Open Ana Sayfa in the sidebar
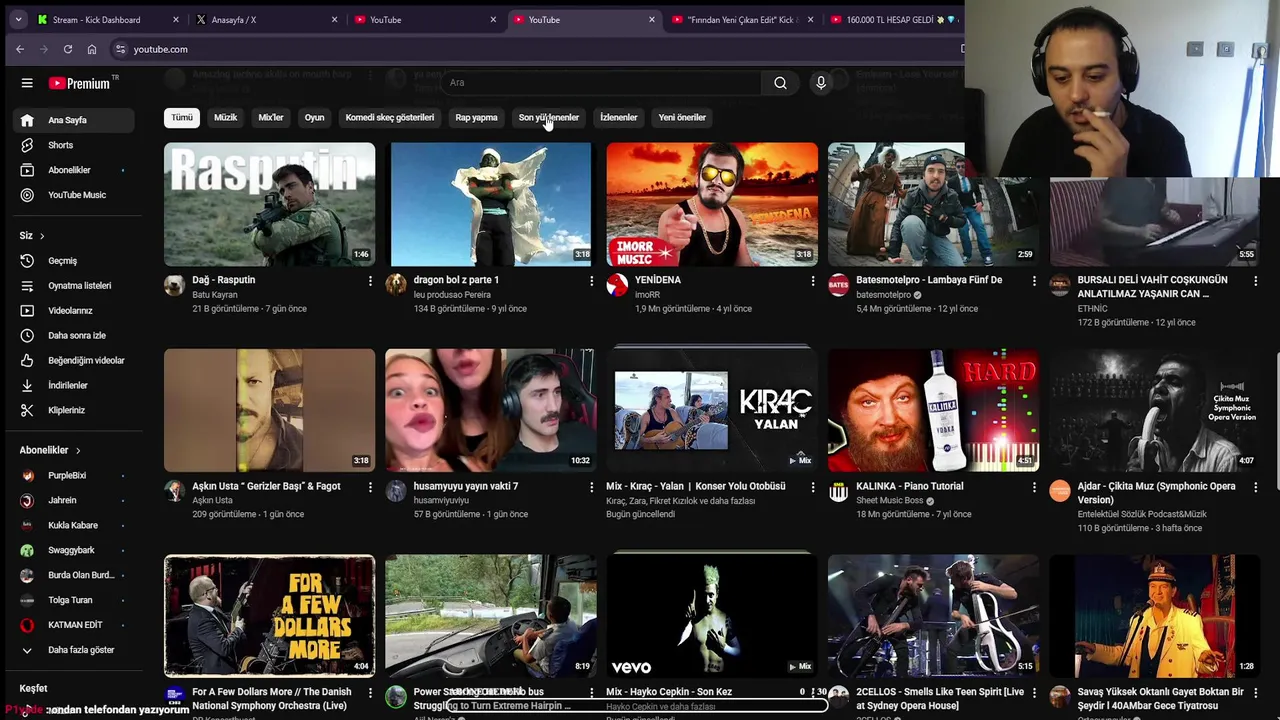Image resolution: width=1280 pixels, height=720 pixels. click(x=75, y=120)
